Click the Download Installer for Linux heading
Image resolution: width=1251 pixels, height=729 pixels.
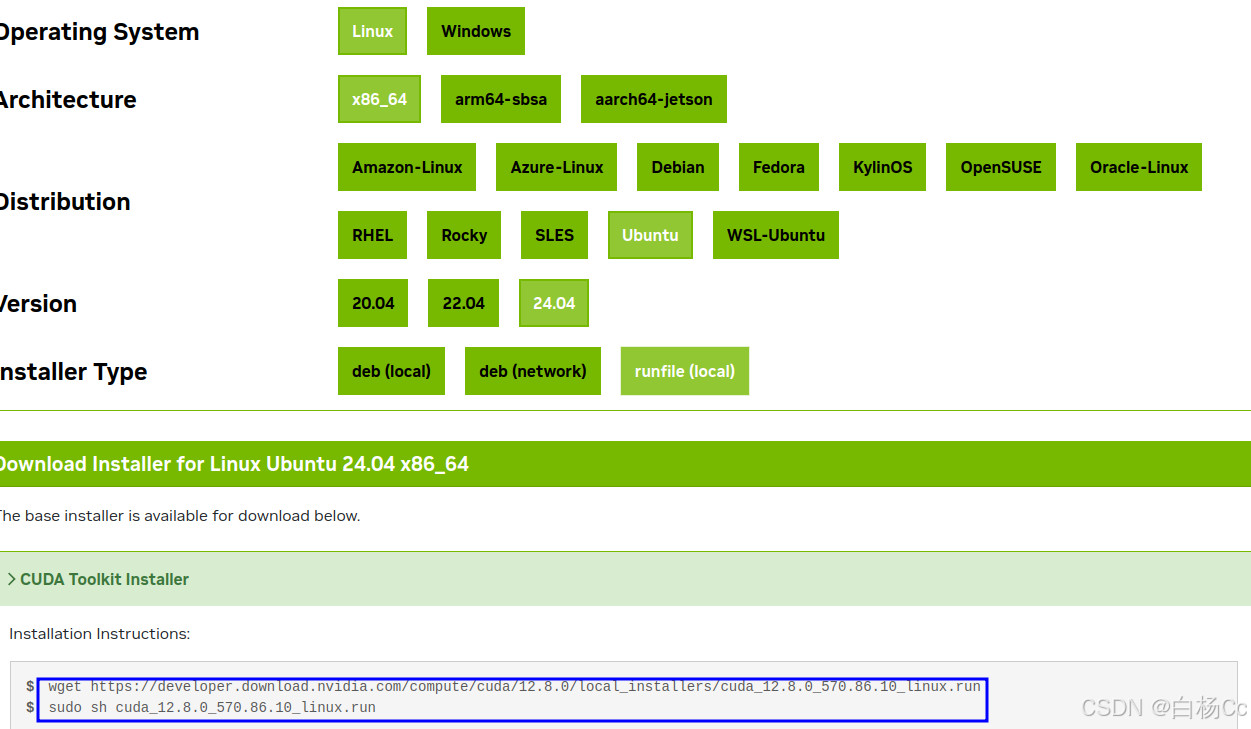[x=232, y=464]
